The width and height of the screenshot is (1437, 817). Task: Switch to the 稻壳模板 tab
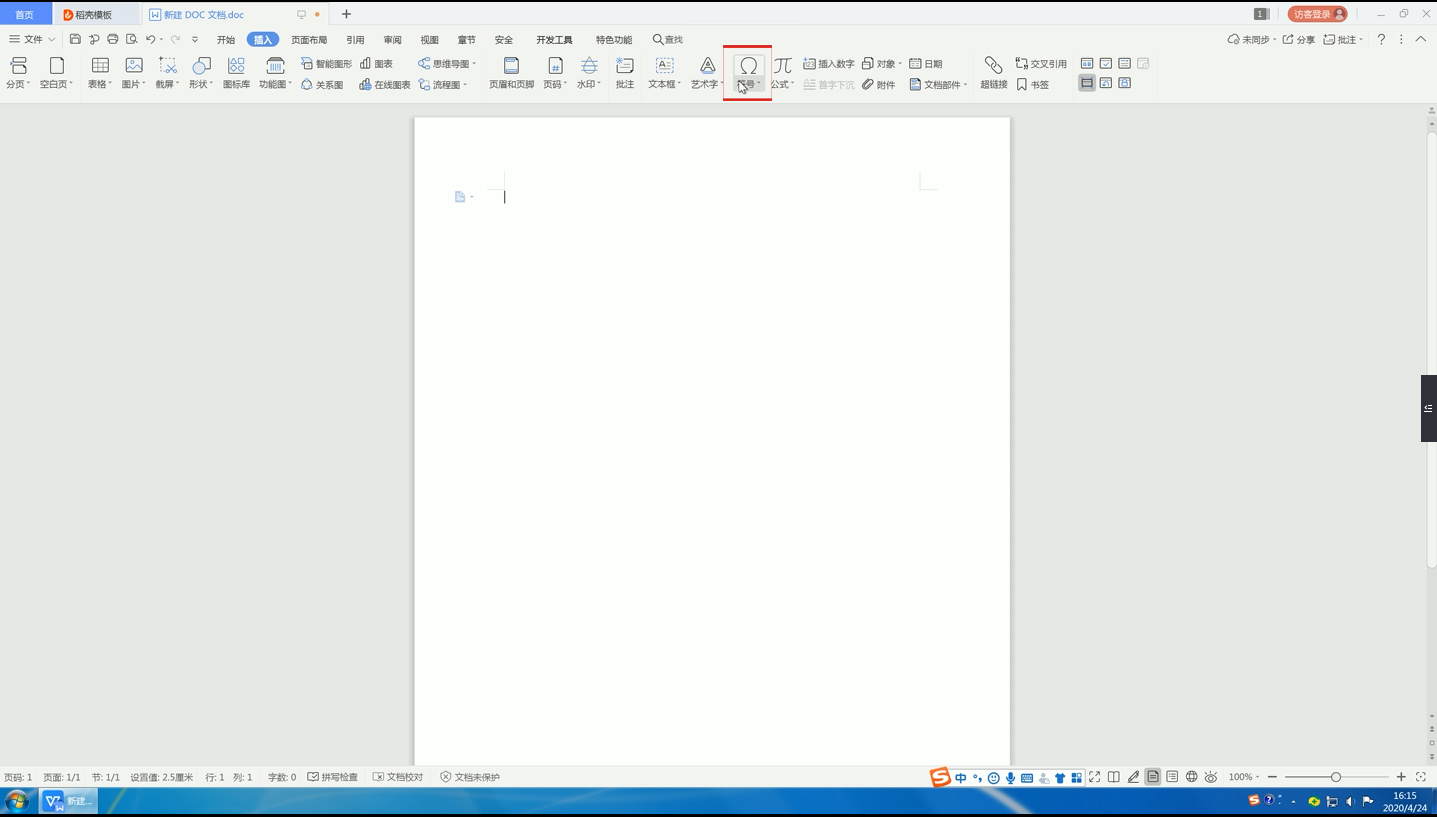(93, 15)
